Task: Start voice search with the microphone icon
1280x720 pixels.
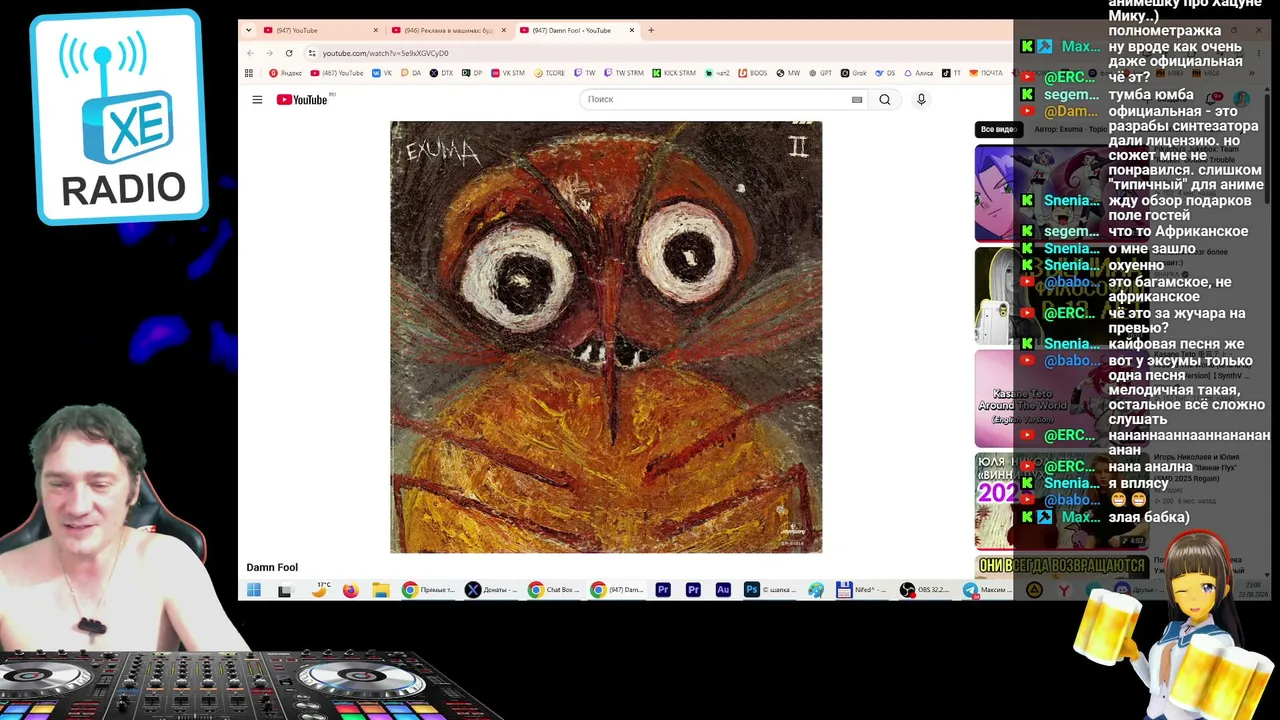Action: (921, 99)
